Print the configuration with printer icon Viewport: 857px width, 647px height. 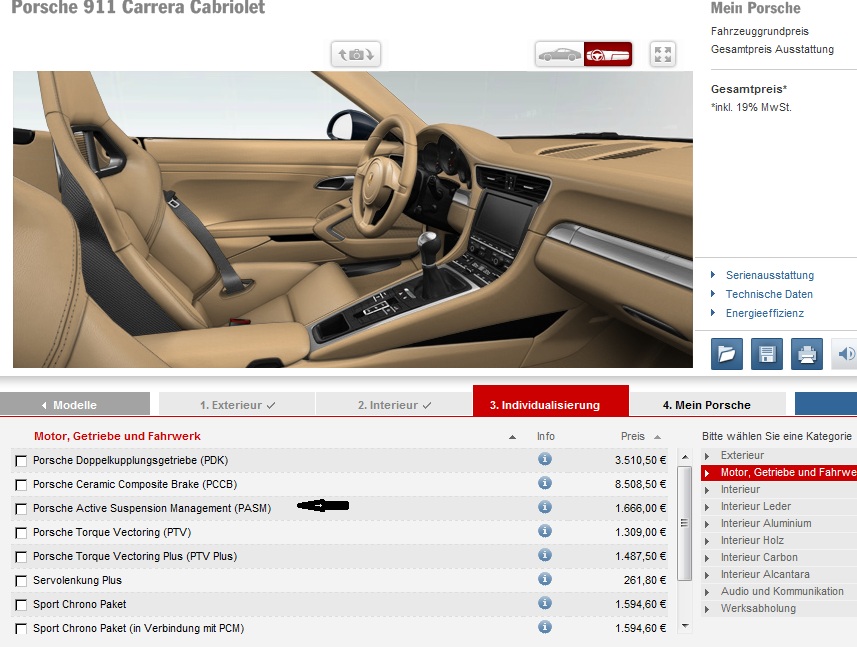click(x=807, y=354)
